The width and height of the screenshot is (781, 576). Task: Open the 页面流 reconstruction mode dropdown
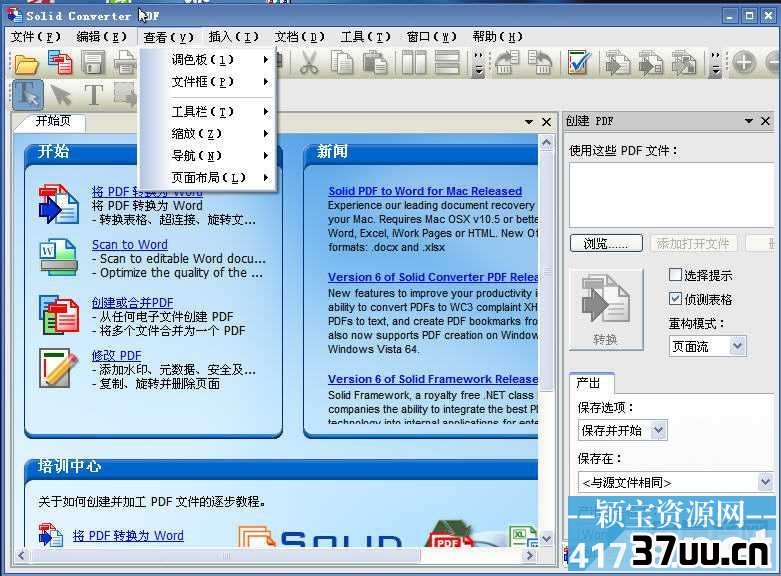click(738, 346)
